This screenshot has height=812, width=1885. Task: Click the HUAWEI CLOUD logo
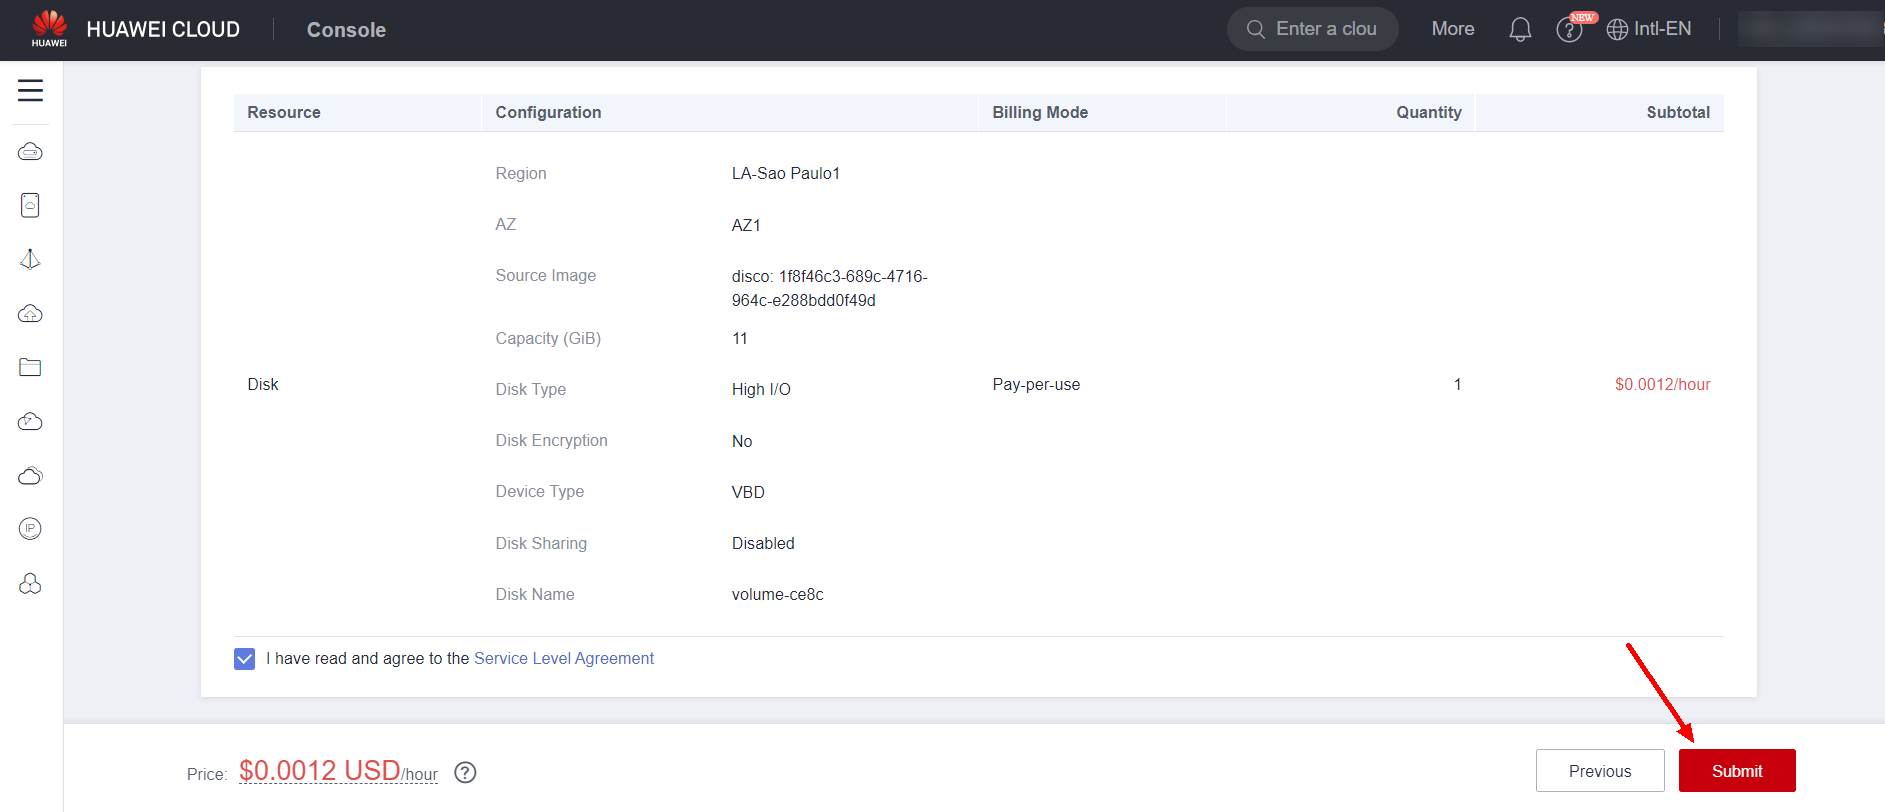point(136,30)
